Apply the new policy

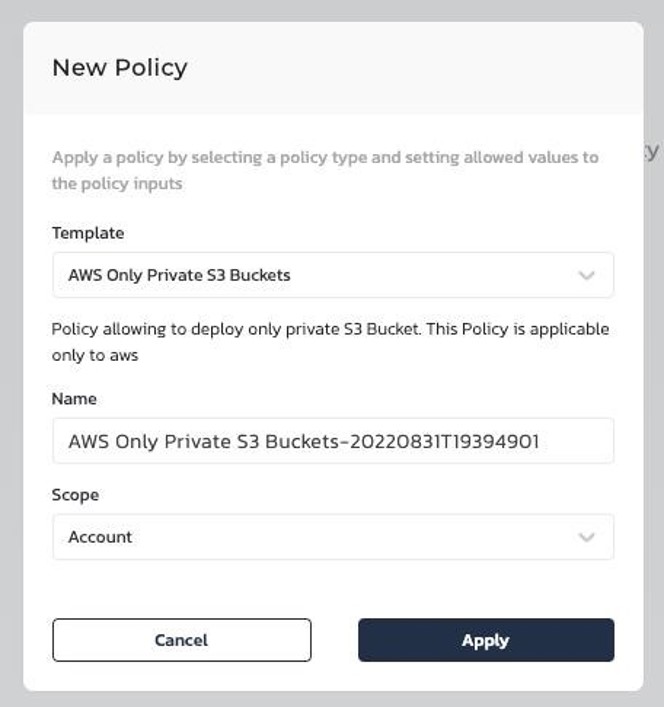(x=486, y=640)
